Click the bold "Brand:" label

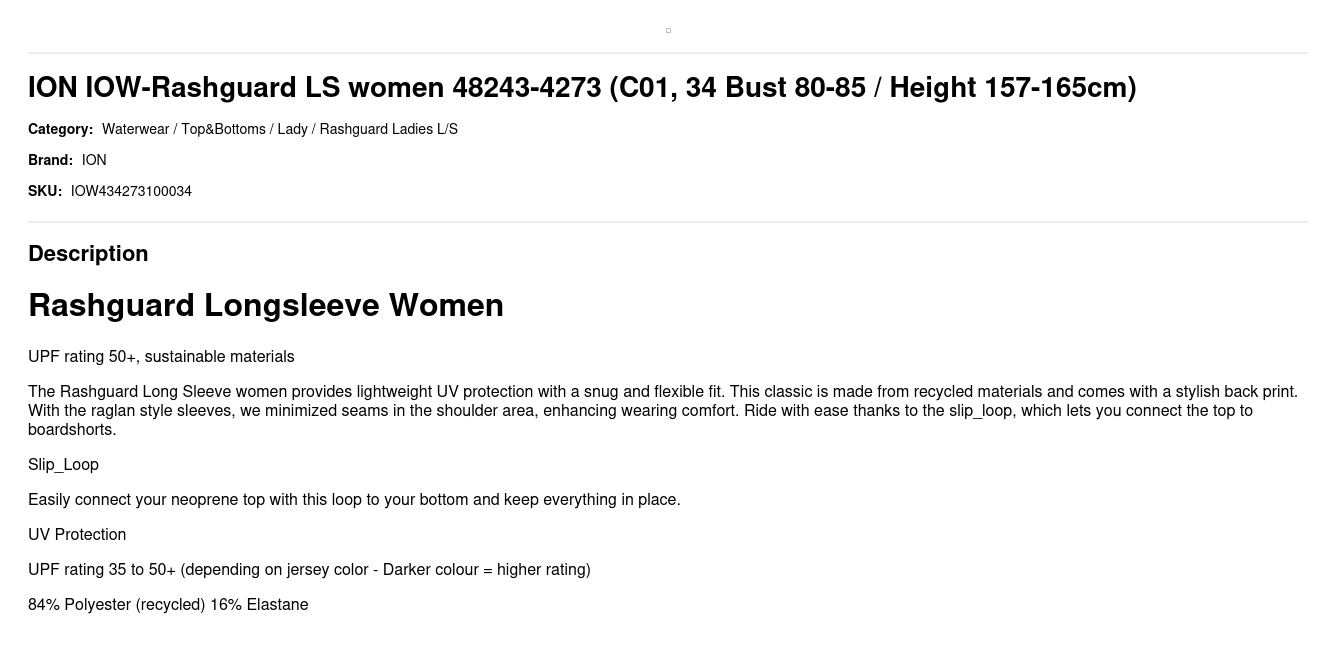(50, 160)
